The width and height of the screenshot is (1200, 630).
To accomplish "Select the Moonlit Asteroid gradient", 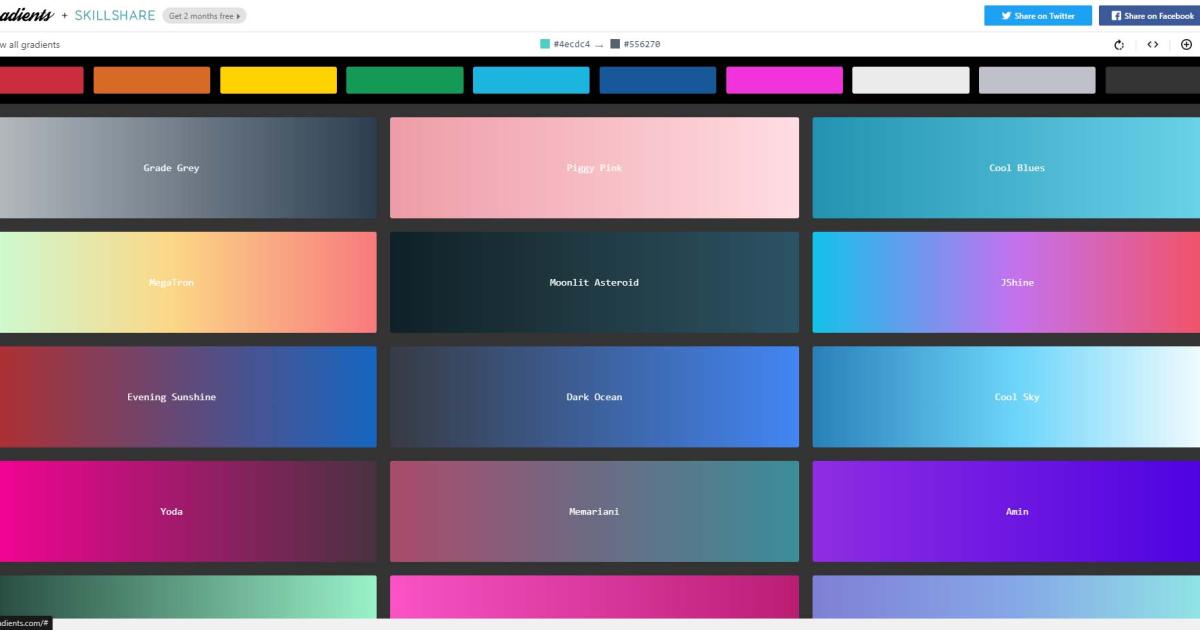I will [593, 282].
